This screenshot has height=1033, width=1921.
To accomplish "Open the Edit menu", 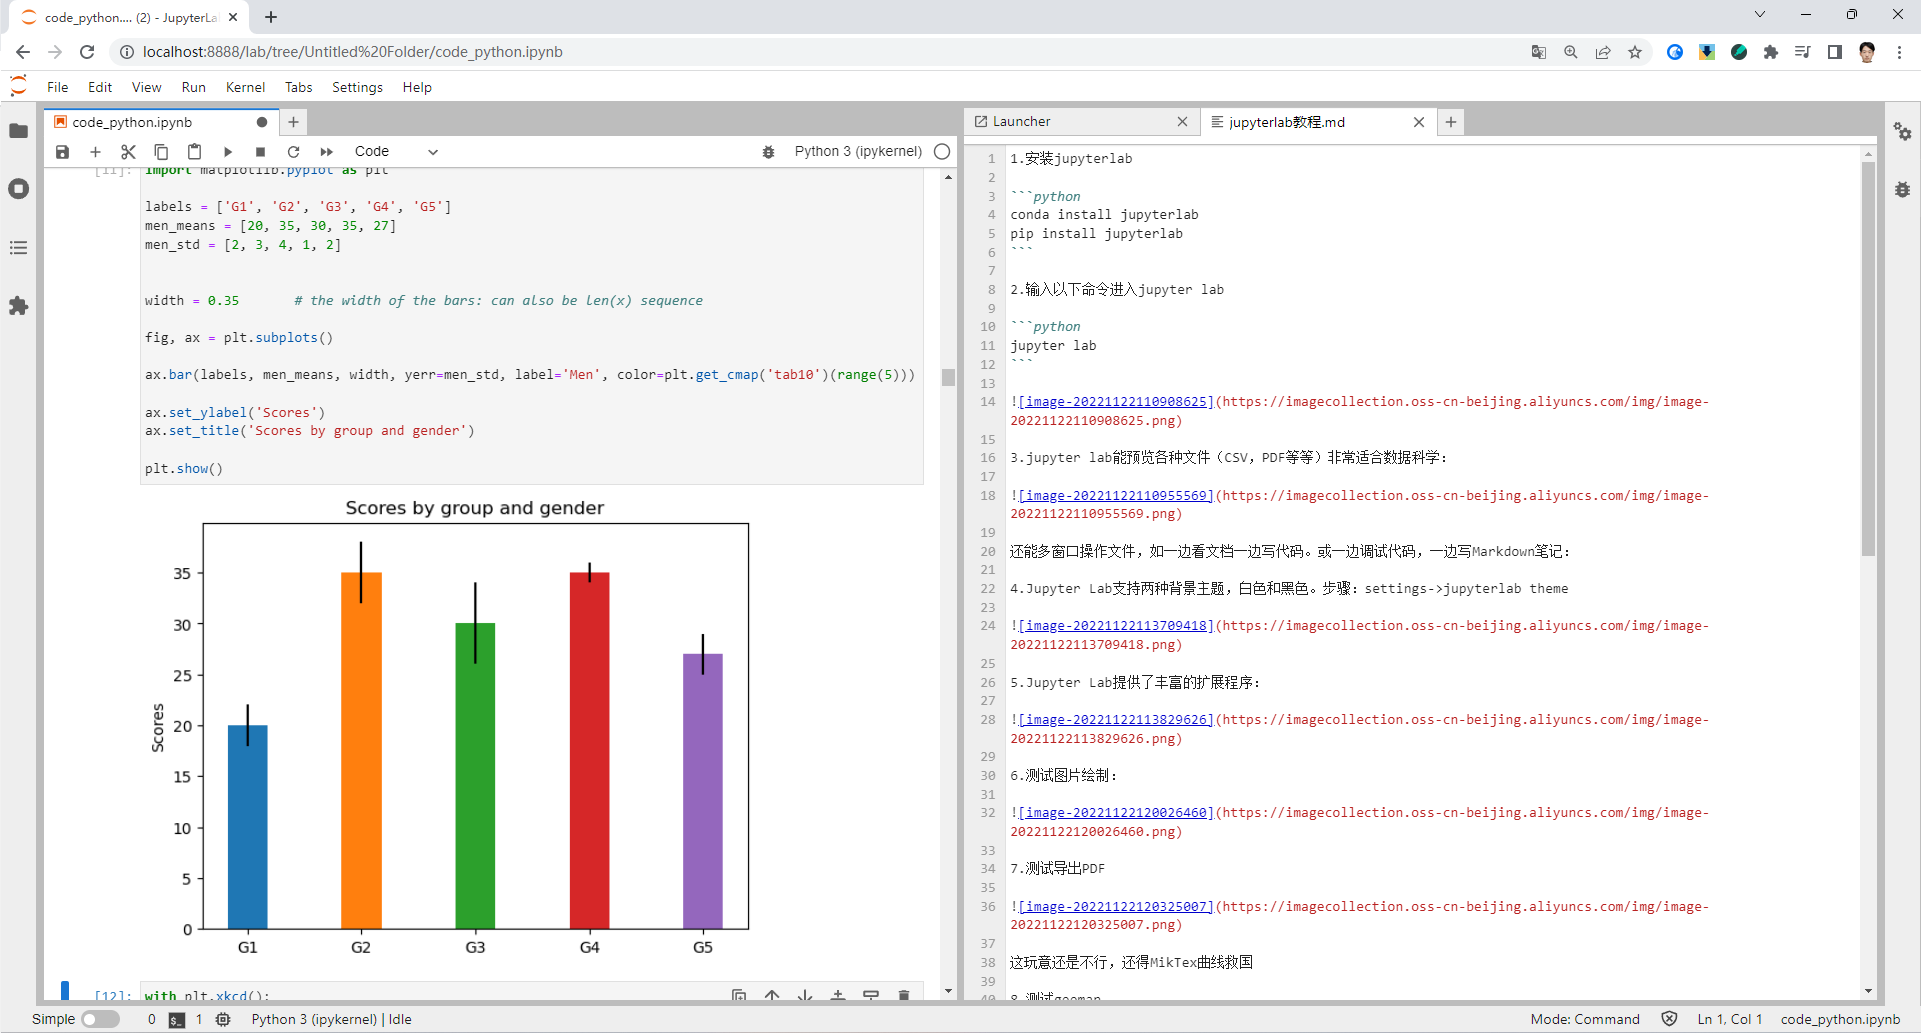I will click(100, 87).
